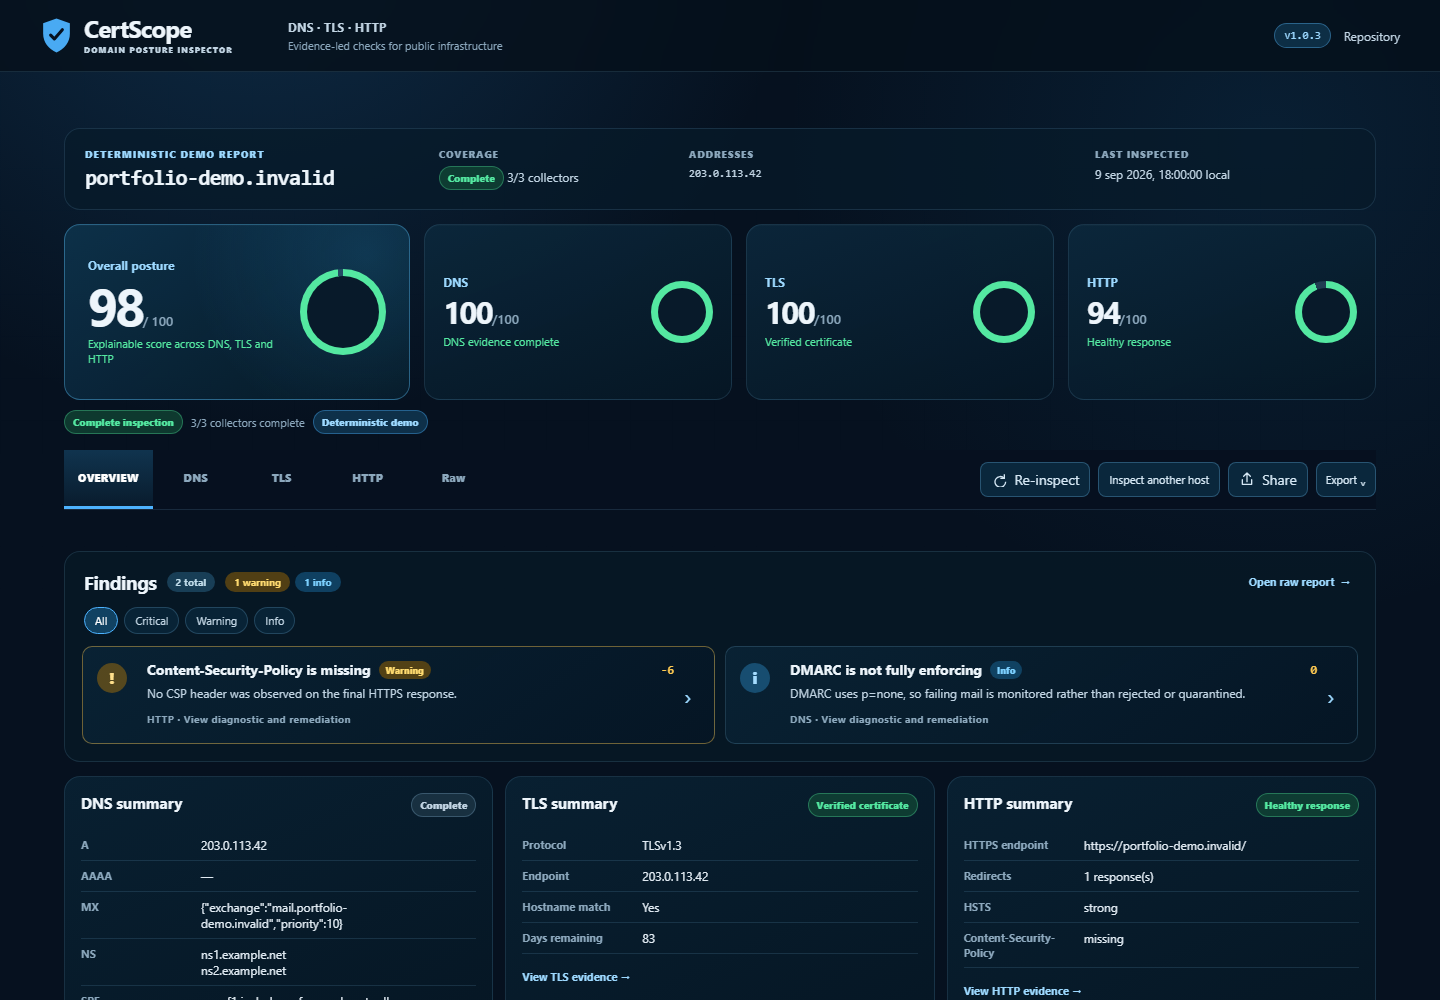This screenshot has height=1000, width=1440.
Task: Click Verified certificate badge in TLS summary
Action: pos(862,805)
